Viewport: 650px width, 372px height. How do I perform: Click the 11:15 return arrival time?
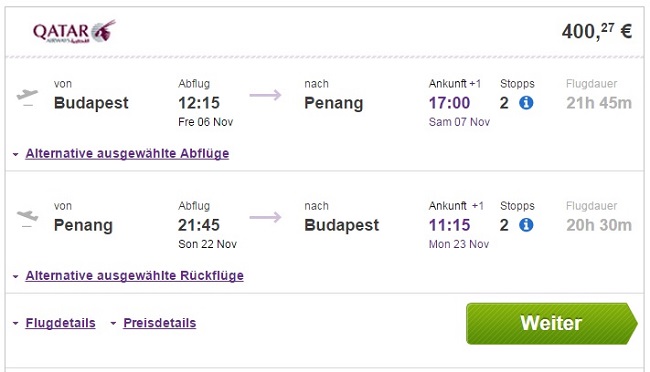click(449, 225)
